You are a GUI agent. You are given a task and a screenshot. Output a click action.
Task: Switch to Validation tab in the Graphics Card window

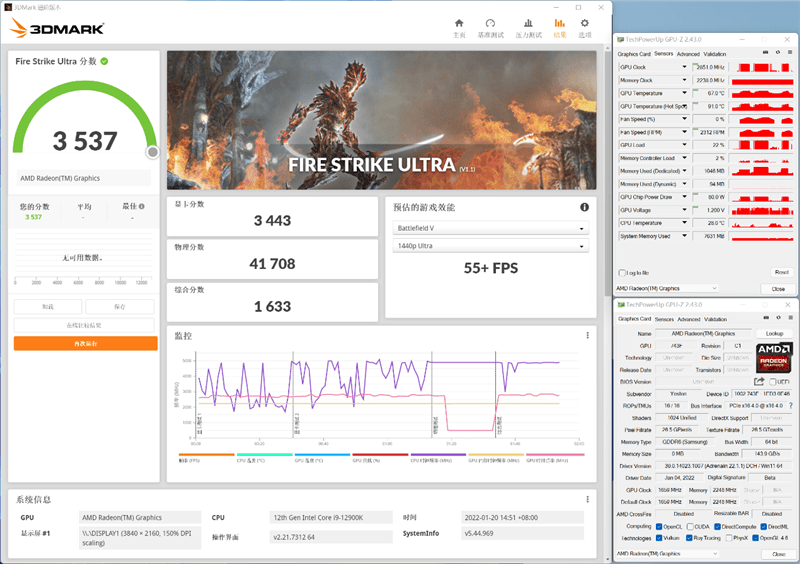[x=715, y=319]
